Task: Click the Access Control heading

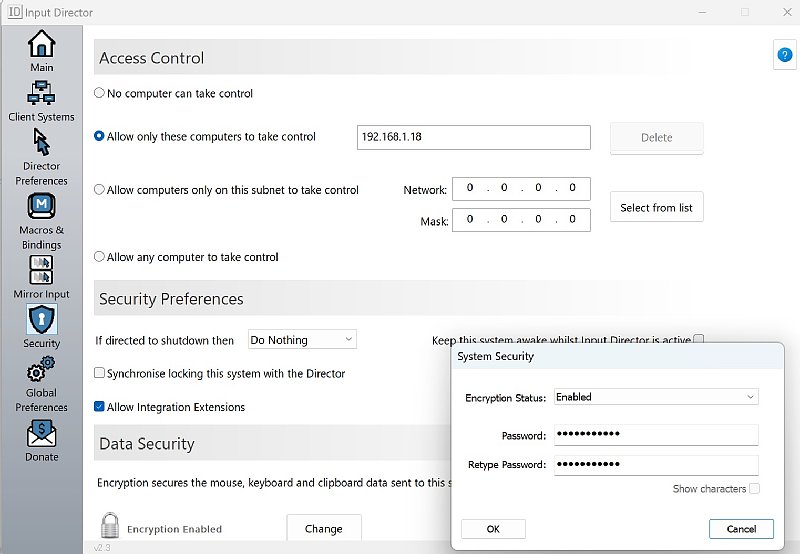Action: click(x=152, y=58)
